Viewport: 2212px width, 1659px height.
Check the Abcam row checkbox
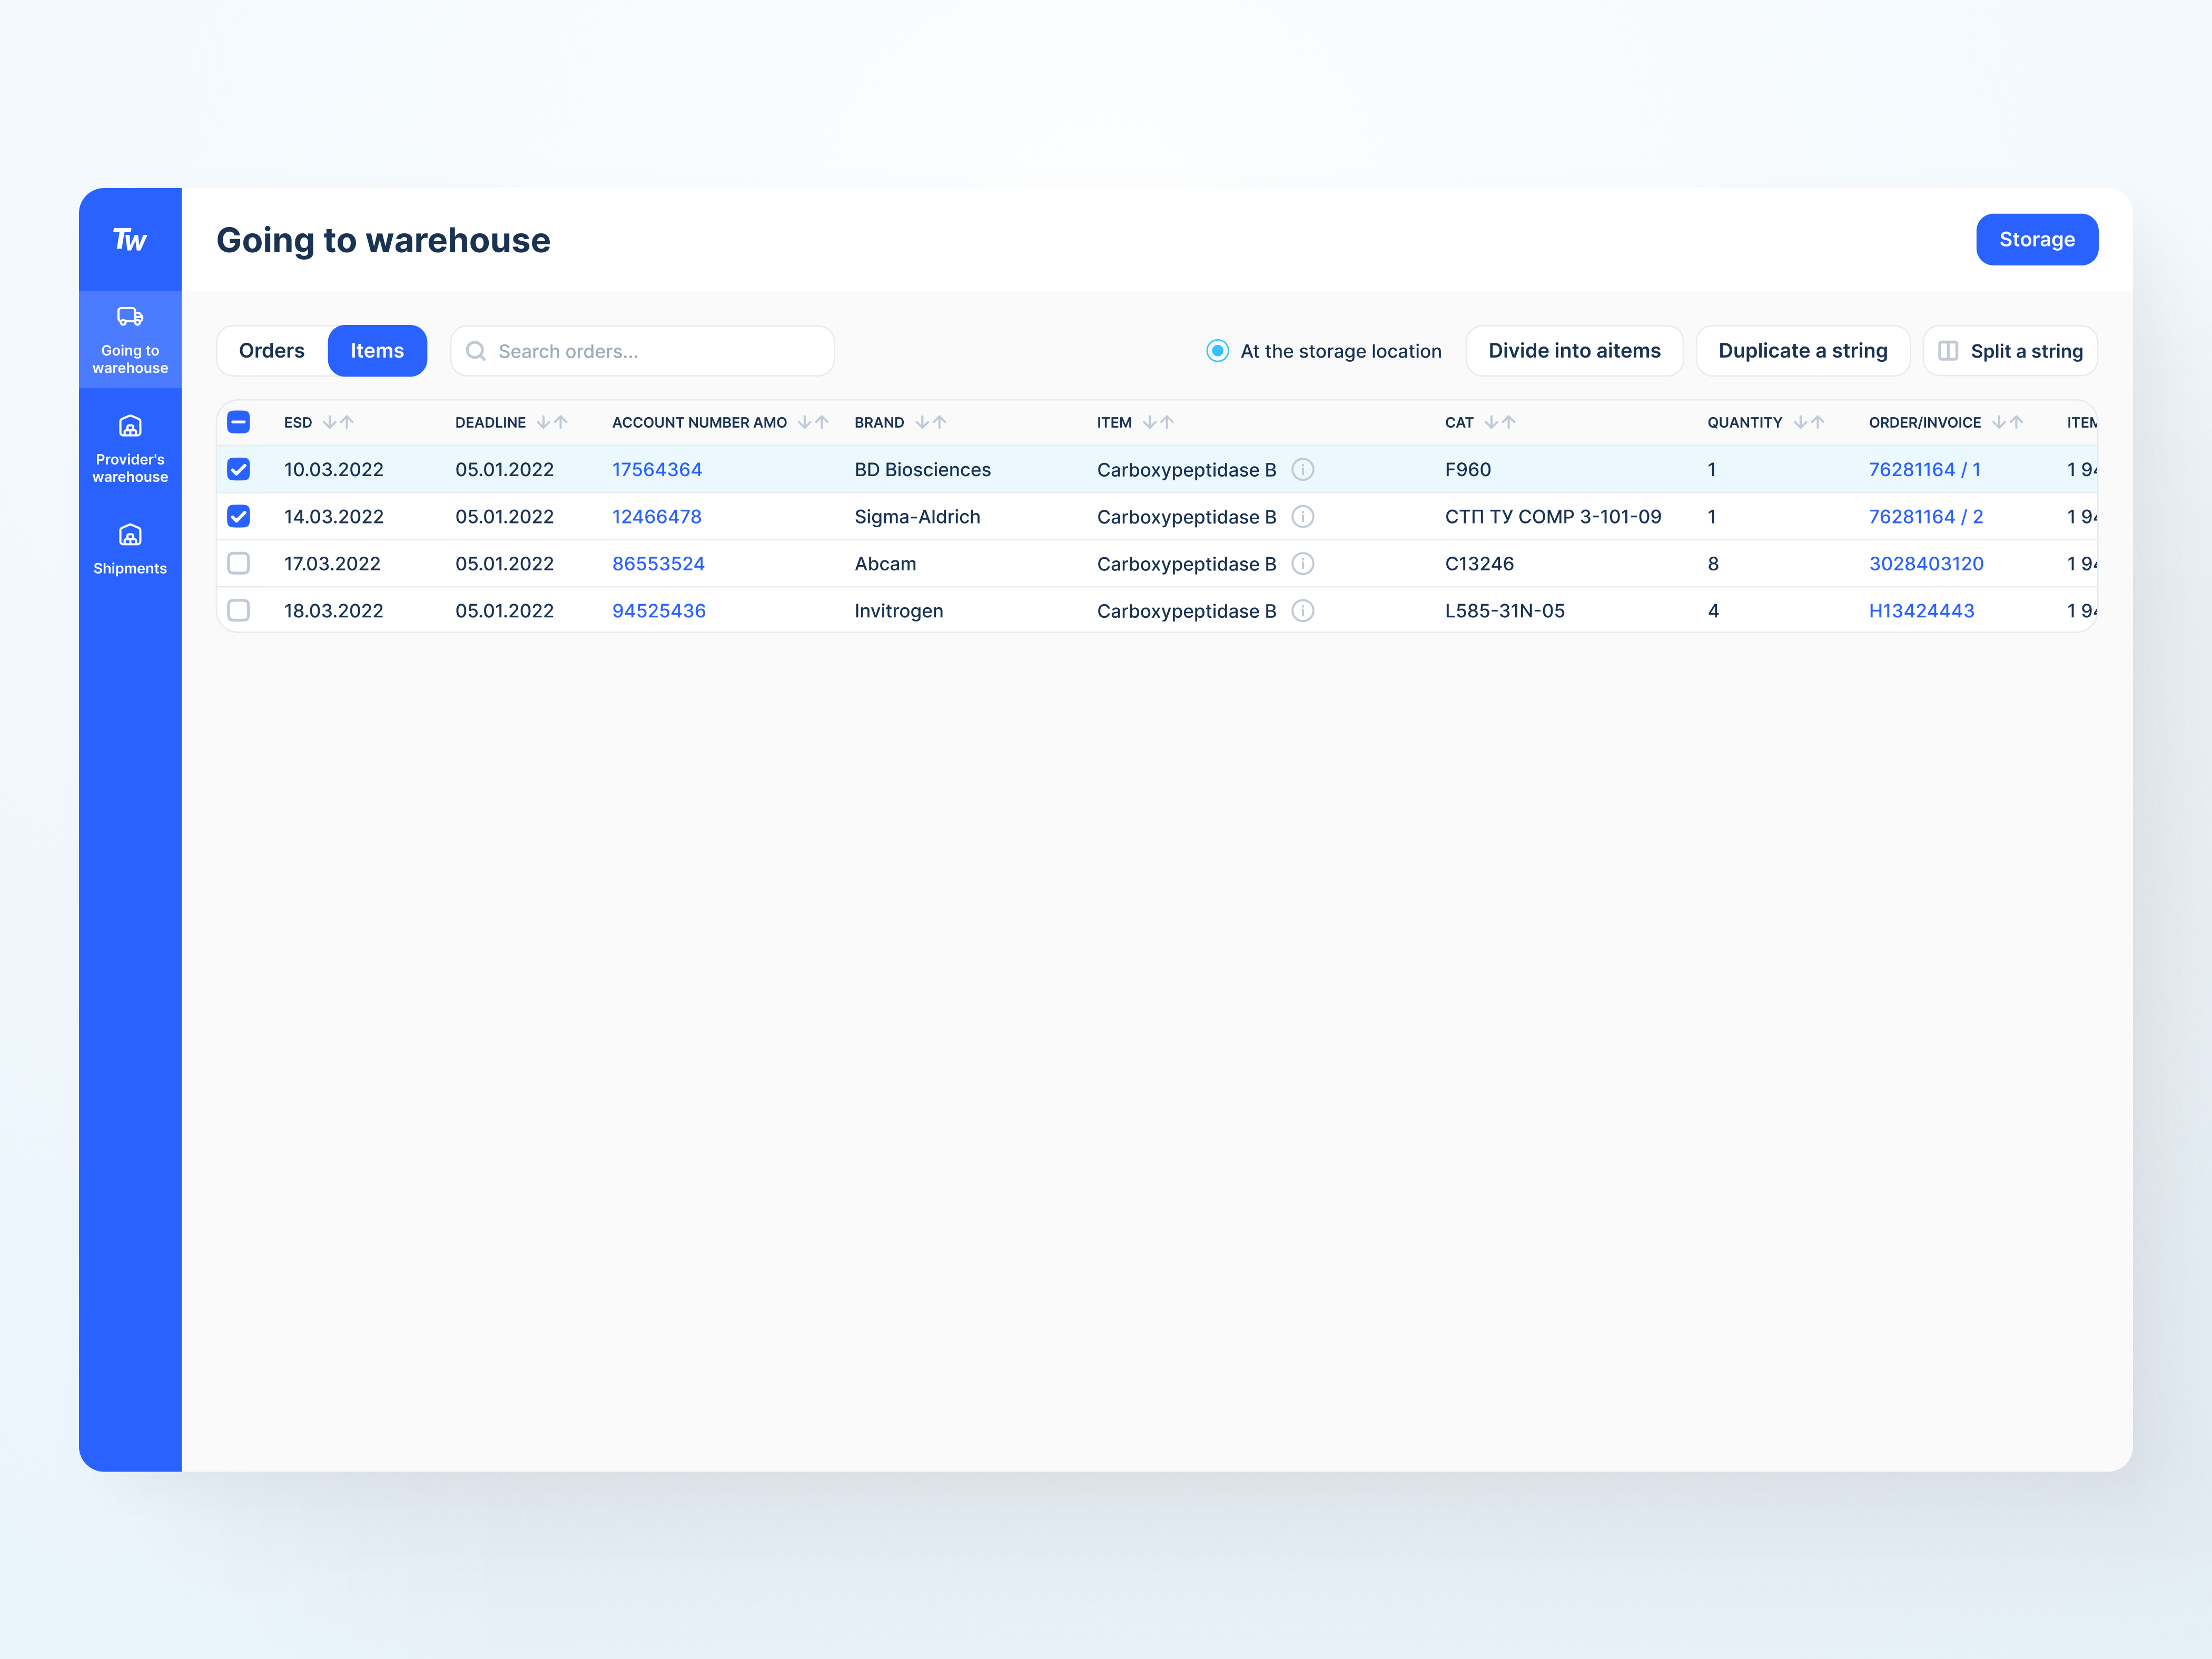[x=239, y=564]
